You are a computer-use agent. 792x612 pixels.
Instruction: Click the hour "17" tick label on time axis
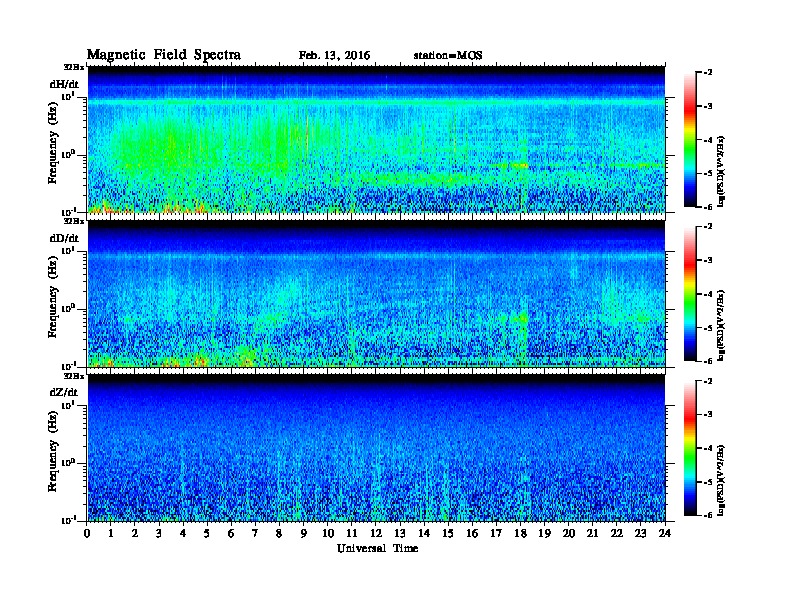497,534
